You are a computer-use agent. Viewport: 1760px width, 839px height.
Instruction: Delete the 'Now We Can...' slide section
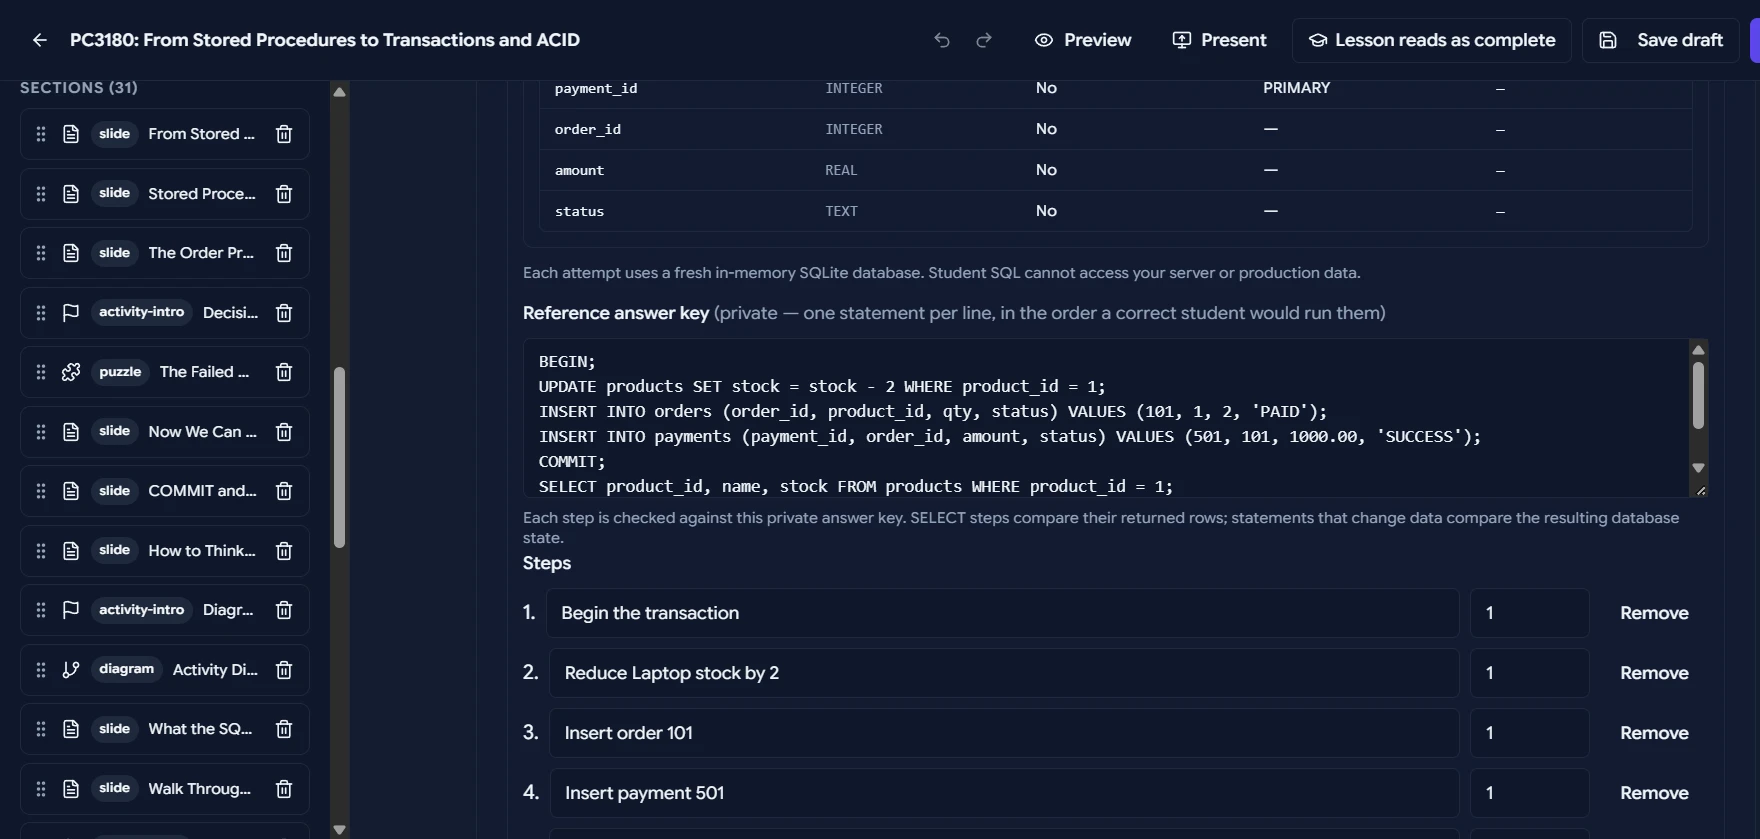[x=284, y=432]
